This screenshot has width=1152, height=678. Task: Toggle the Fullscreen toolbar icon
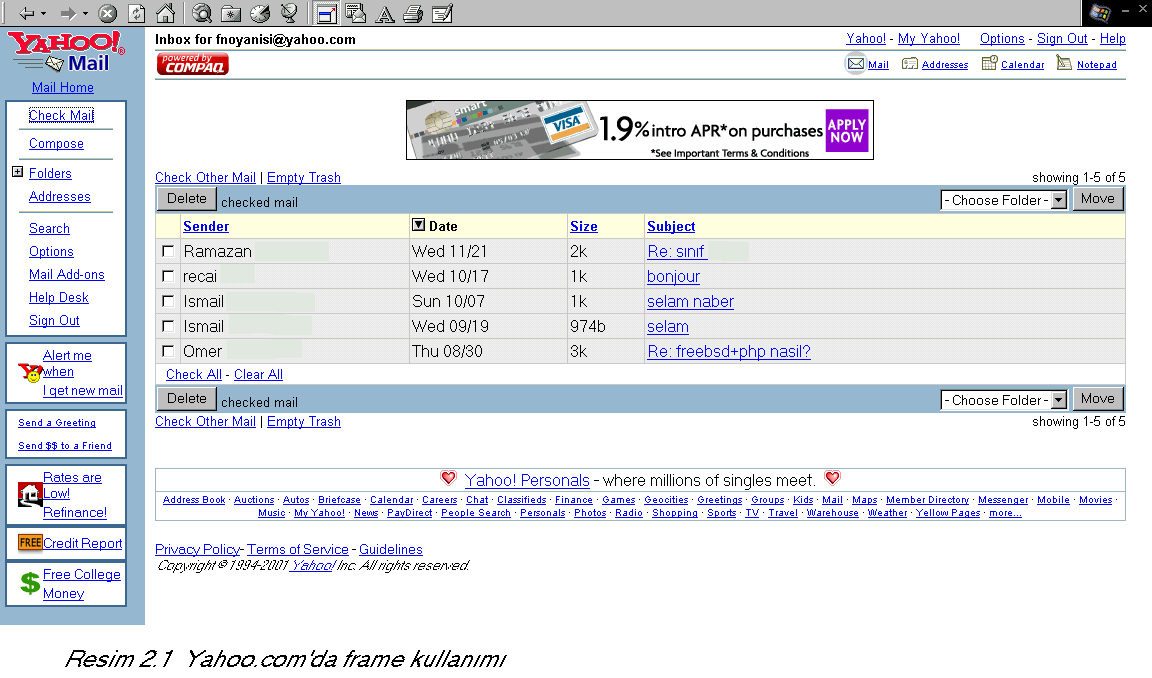[326, 13]
